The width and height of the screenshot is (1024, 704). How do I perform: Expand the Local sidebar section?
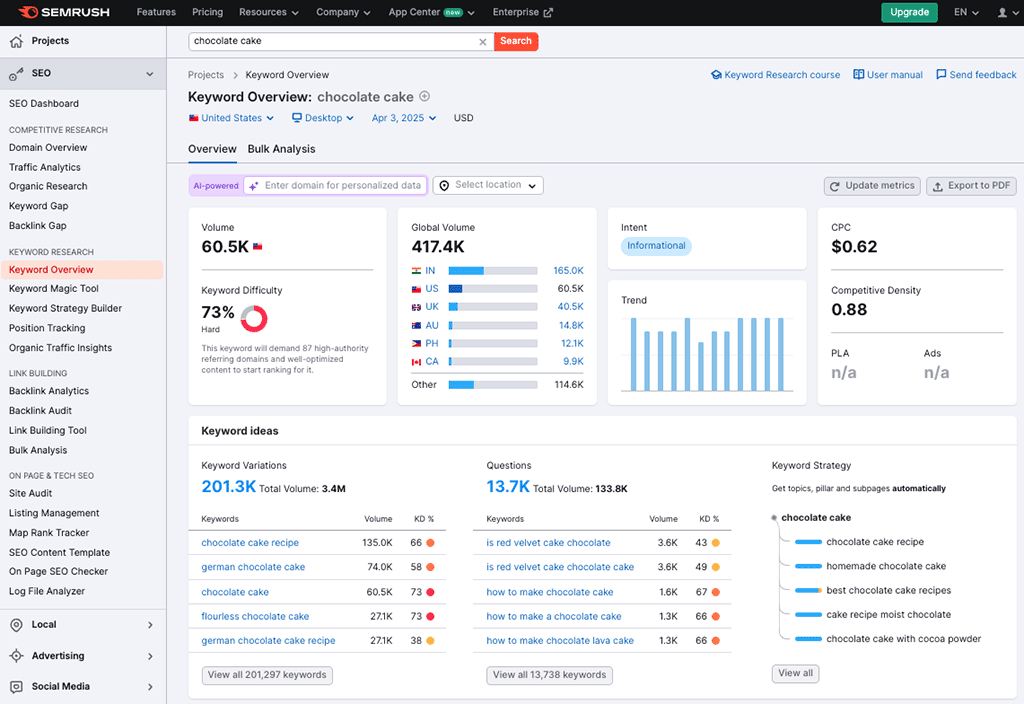150,625
